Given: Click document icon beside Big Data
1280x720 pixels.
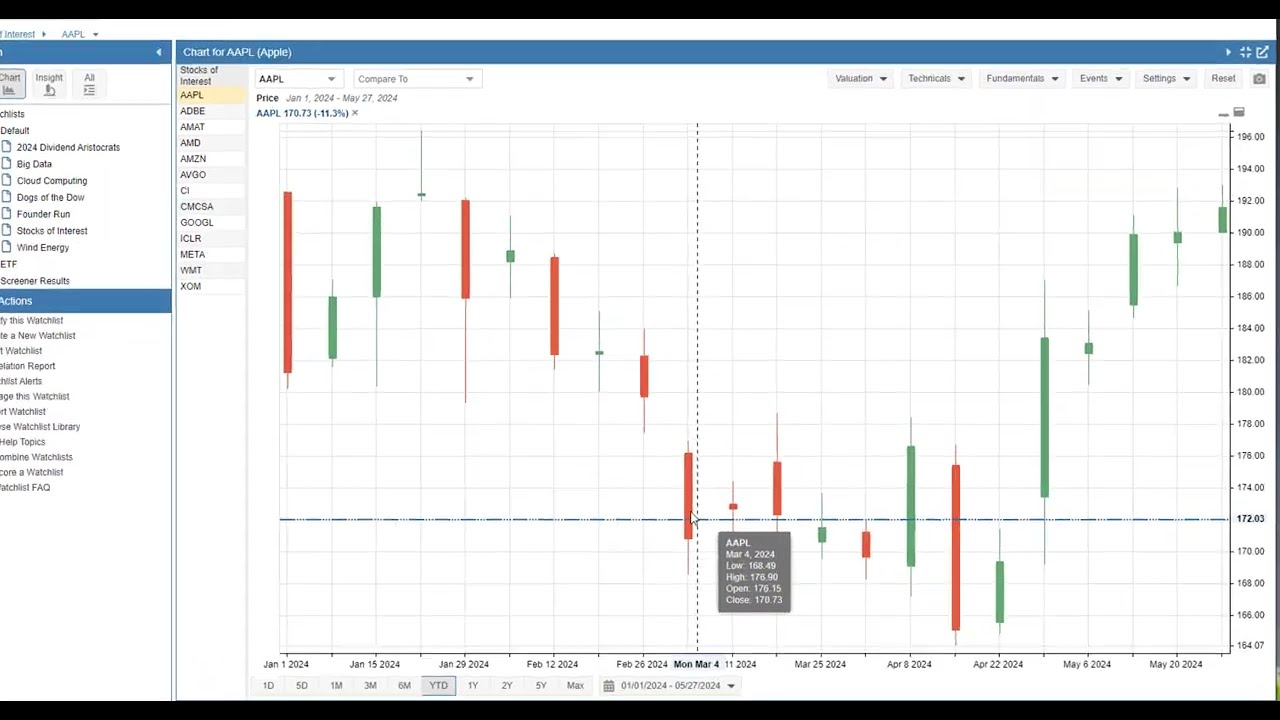Looking at the screenshot, I should (6, 164).
